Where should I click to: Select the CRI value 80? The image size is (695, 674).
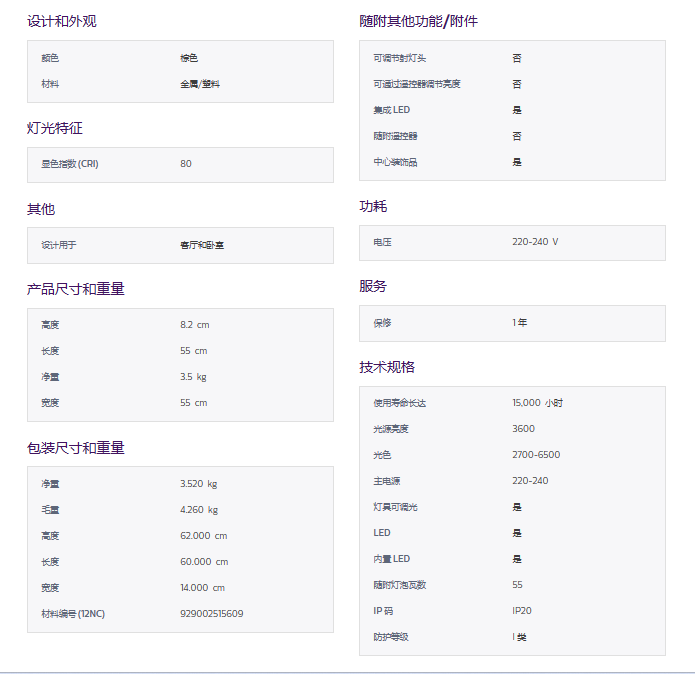[186, 164]
